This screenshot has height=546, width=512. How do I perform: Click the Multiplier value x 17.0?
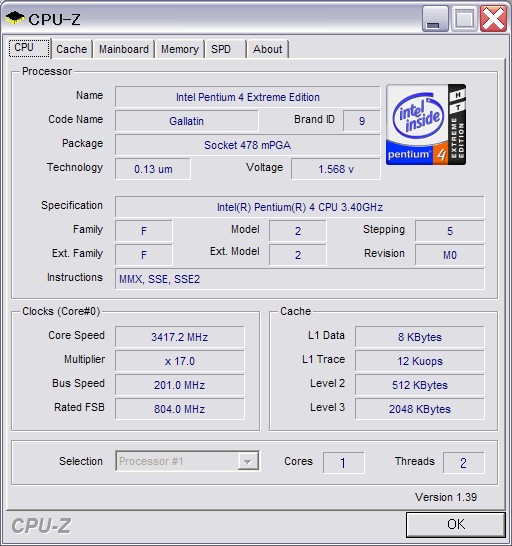tap(180, 361)
